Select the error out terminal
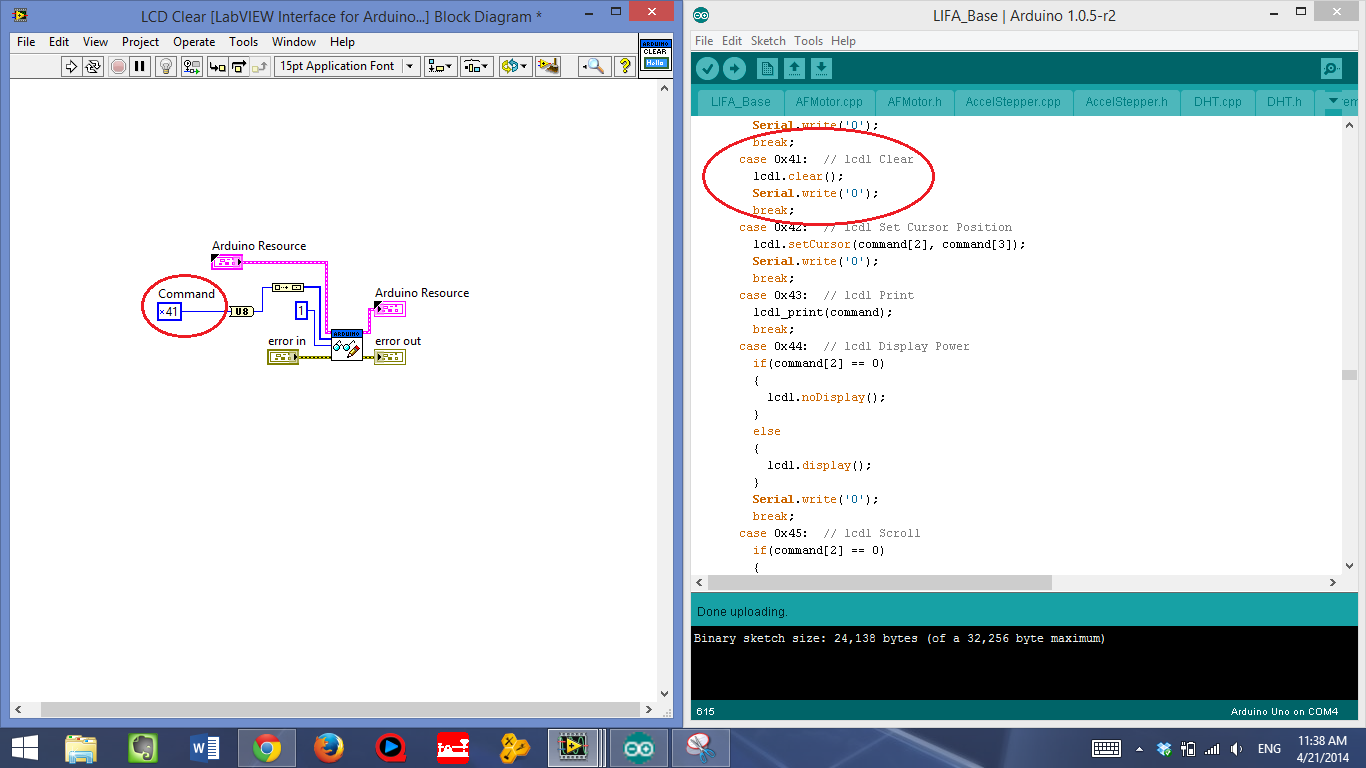 (x=390, y=357)
